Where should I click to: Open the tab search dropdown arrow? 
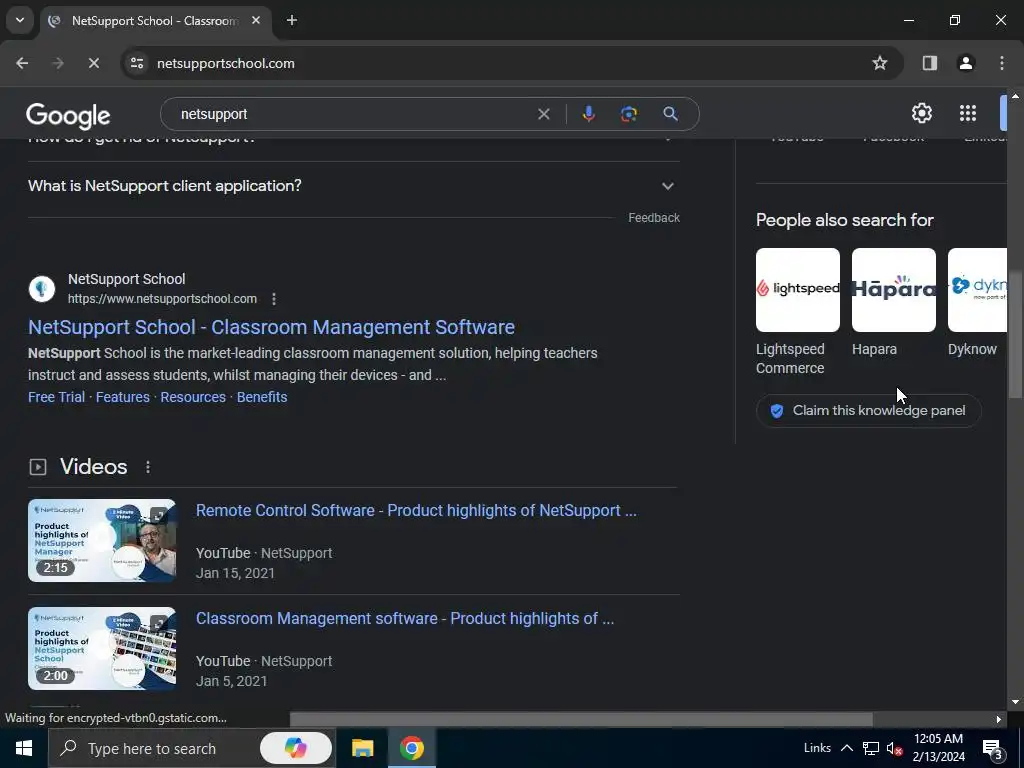point(20,20)
